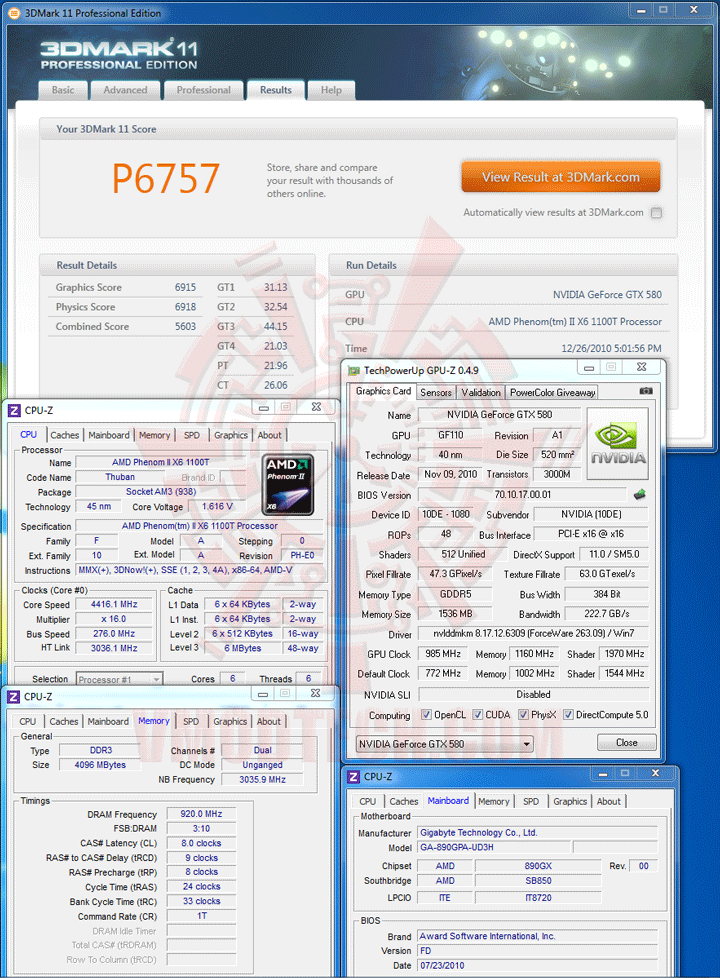
Task: Click the CAS# Latency 8.0 clocks value
Action: [201, 843]
